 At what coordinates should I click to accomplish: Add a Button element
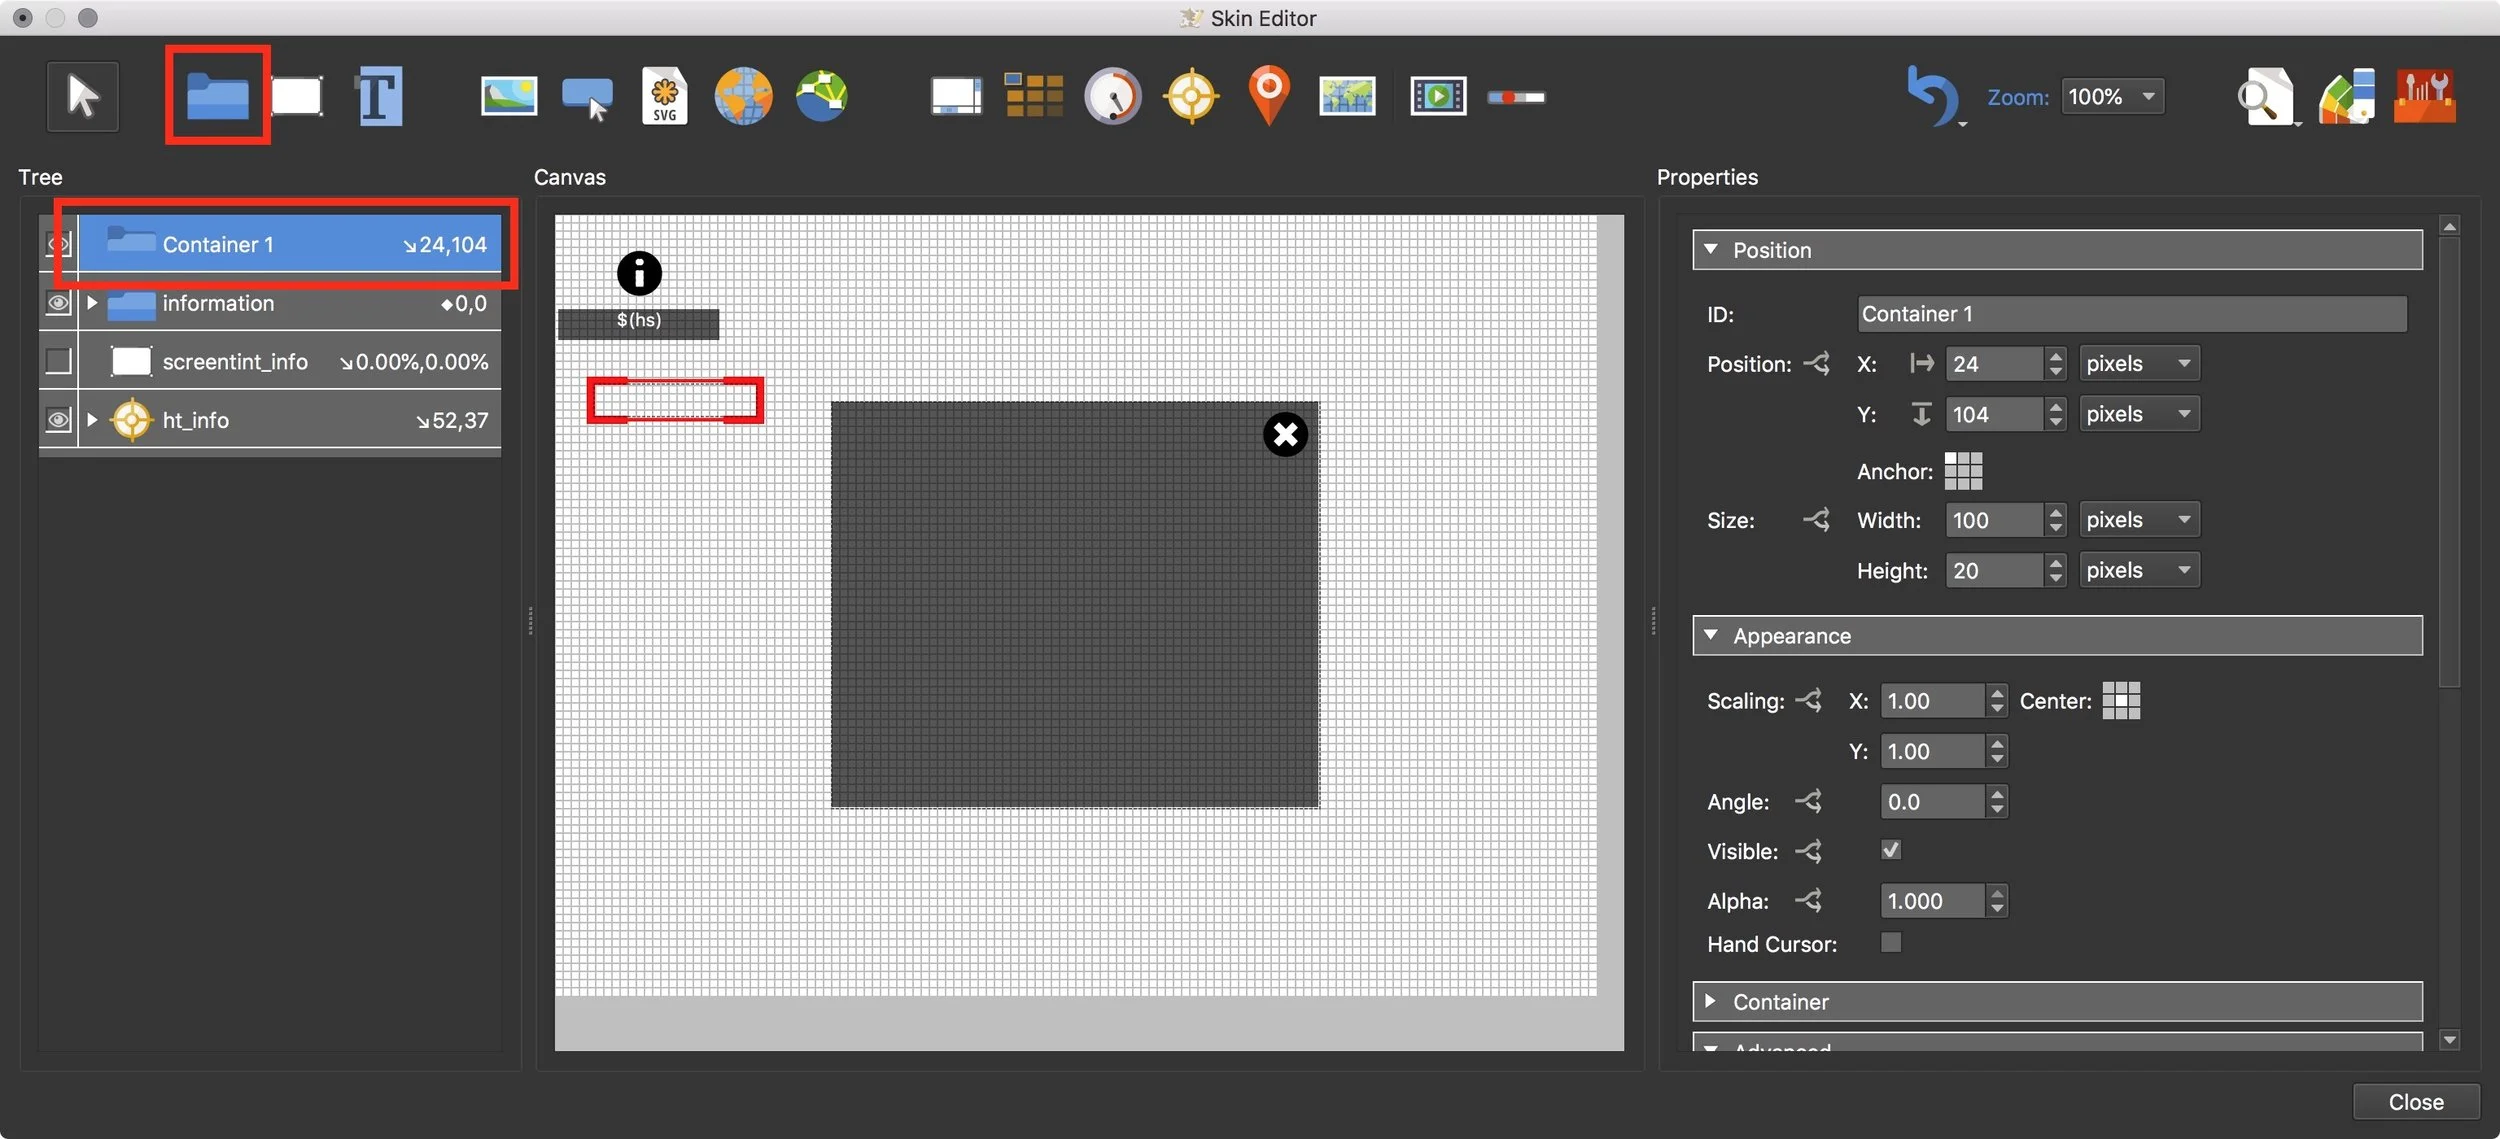click(587, 98)
